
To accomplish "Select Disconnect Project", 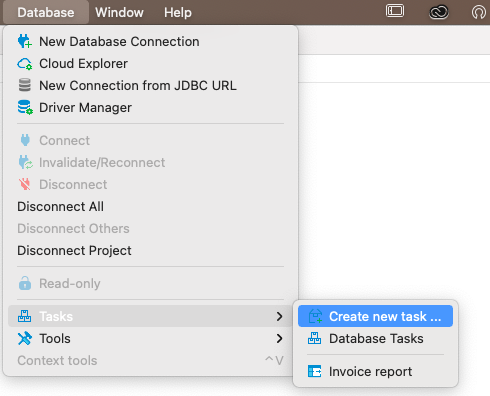I will pos(150,250).
